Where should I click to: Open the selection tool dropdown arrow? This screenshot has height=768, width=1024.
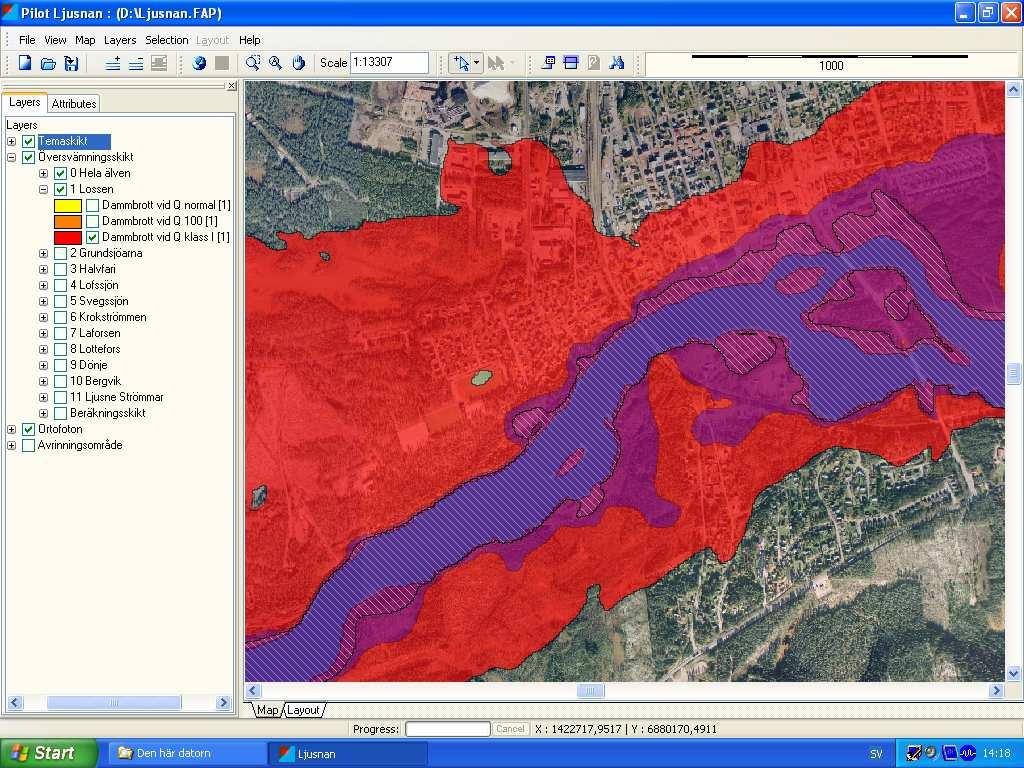(x=477, y=63)
